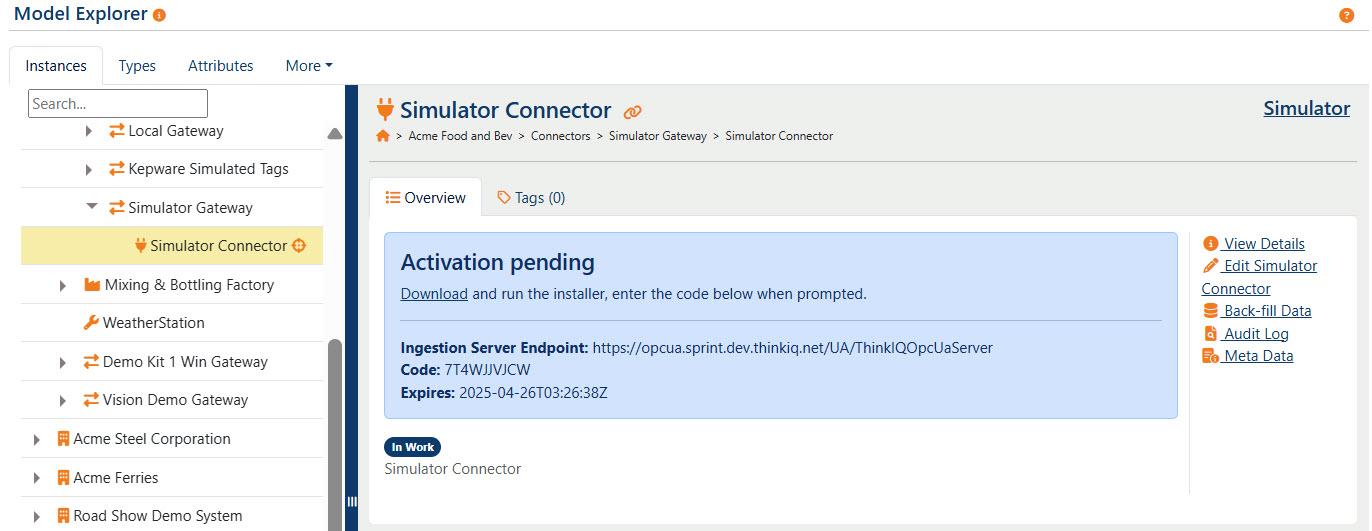The image size is (1372, 531).
Task: Click the home icon in the breadcrumb
Action: click(382, 135)
